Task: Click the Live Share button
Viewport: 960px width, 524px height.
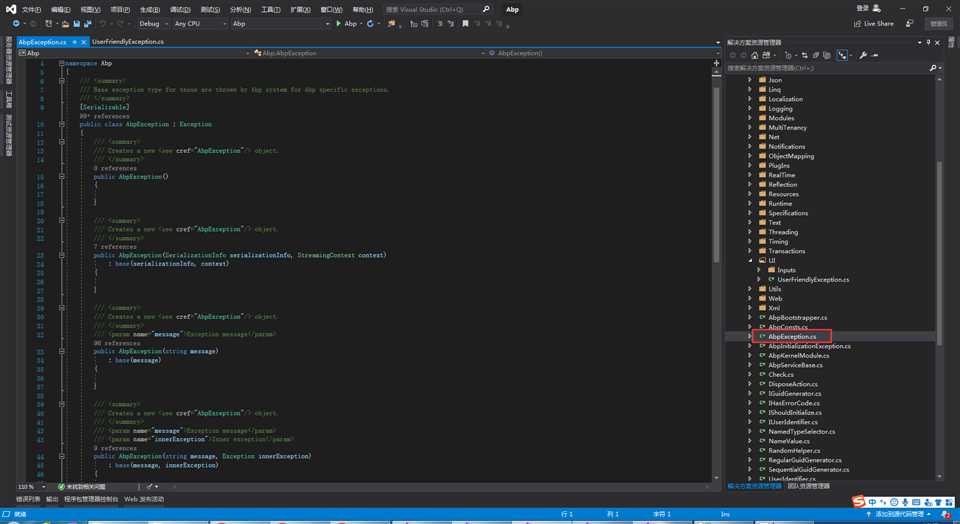Action: pyautogui.click(x=874, y=23)
